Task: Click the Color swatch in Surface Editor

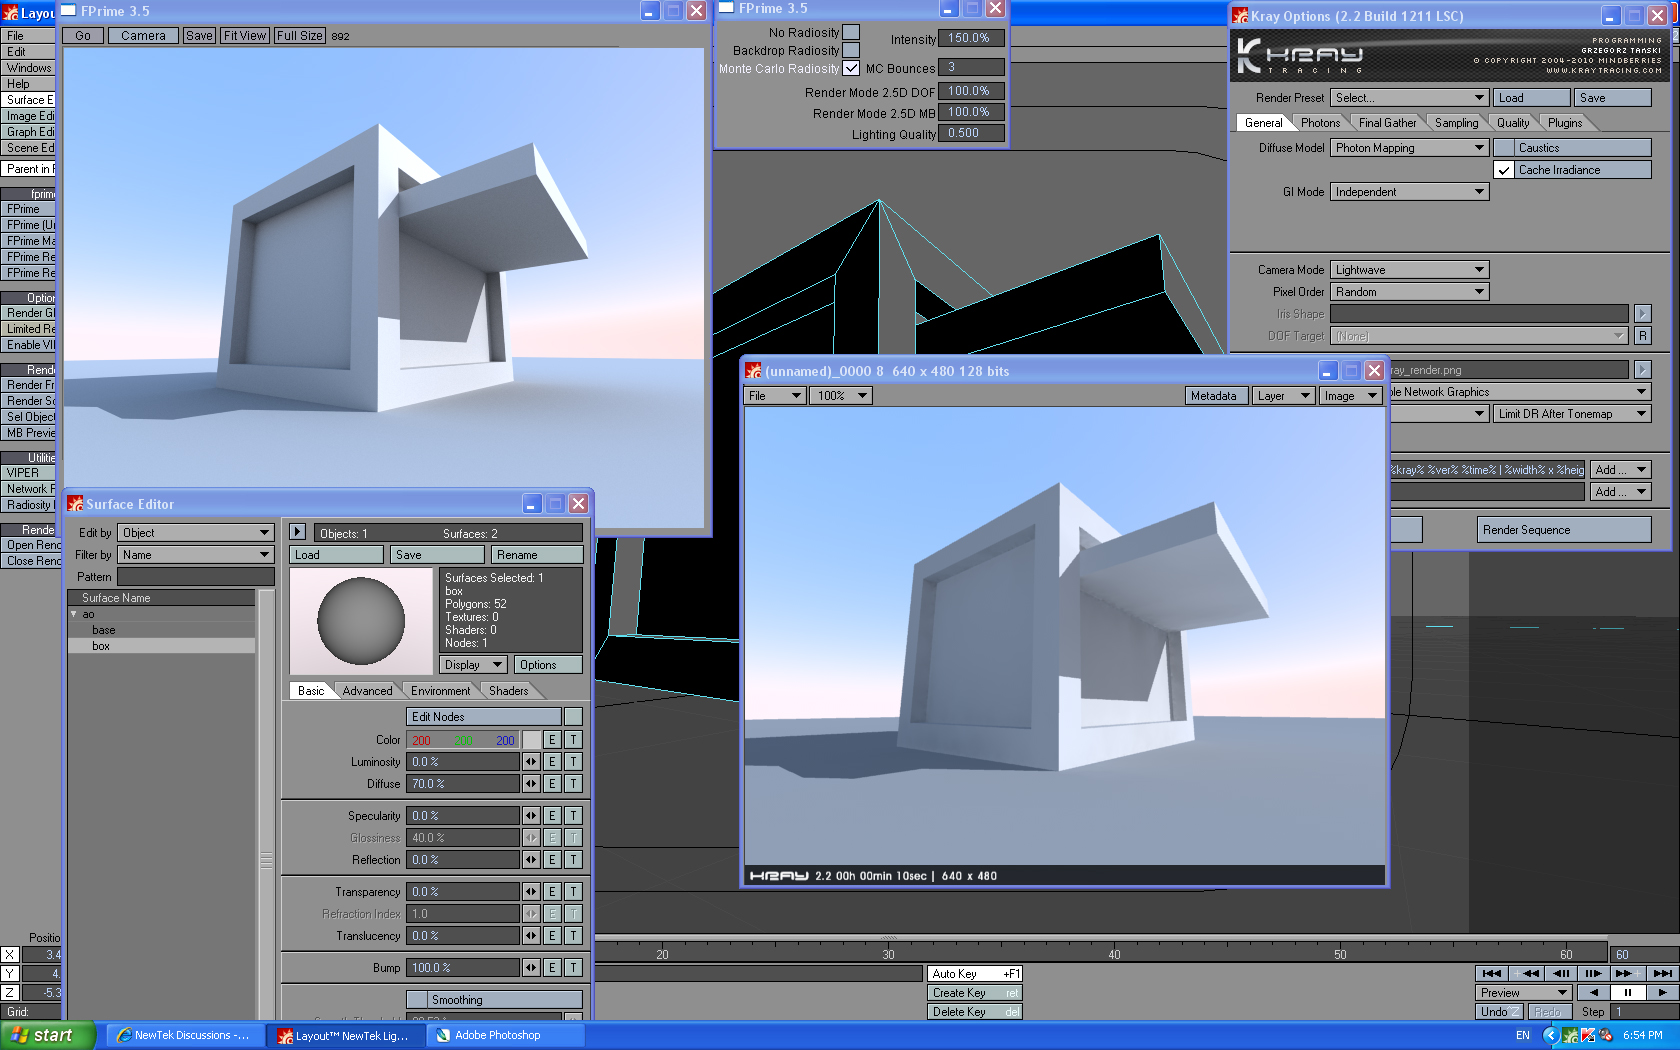Action: click(531, 740)
